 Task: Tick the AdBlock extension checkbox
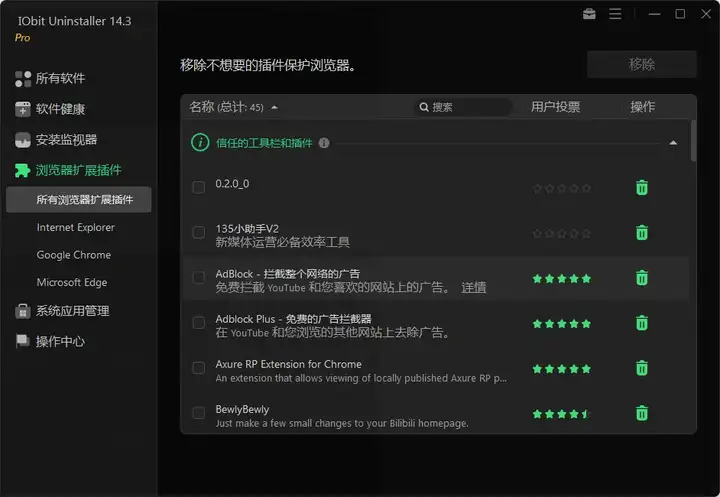click(198, 277)
